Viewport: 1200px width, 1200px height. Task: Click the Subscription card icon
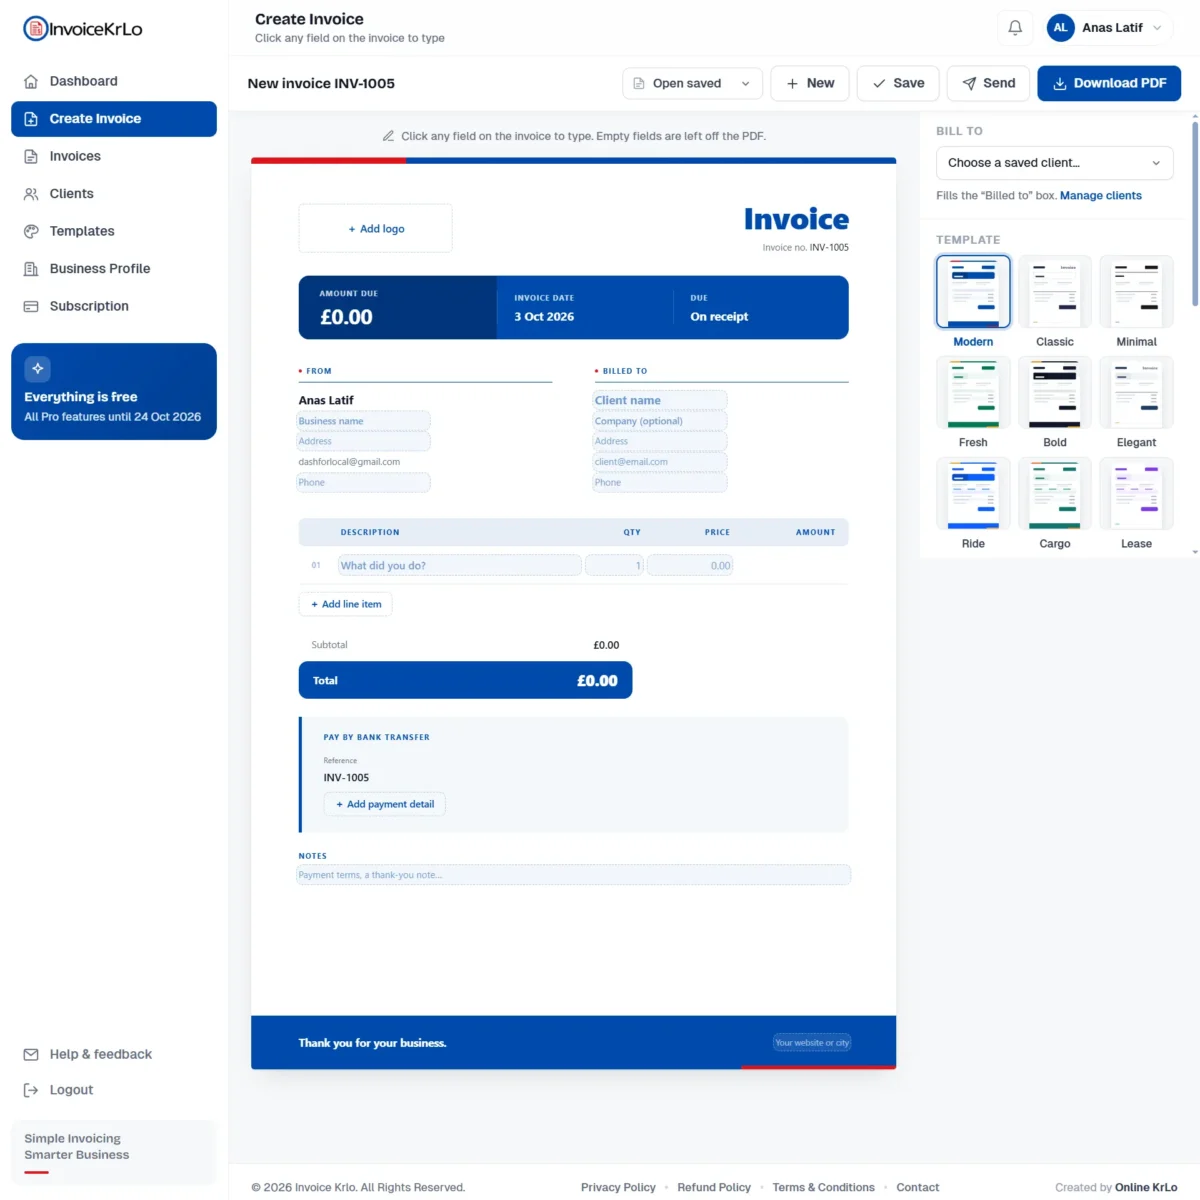click(31, 306)
